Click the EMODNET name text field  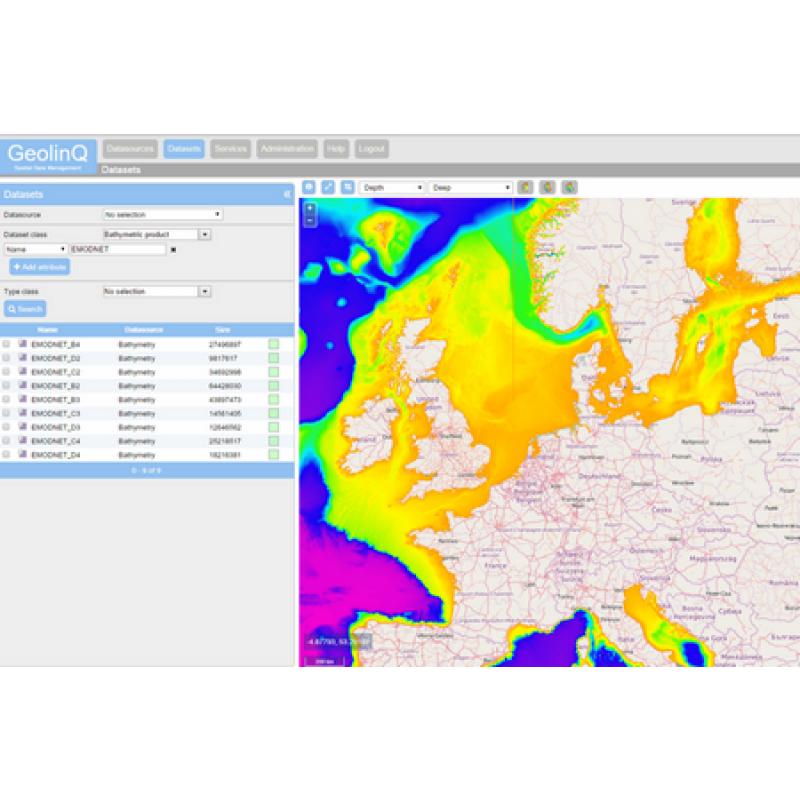pos(118,249)
